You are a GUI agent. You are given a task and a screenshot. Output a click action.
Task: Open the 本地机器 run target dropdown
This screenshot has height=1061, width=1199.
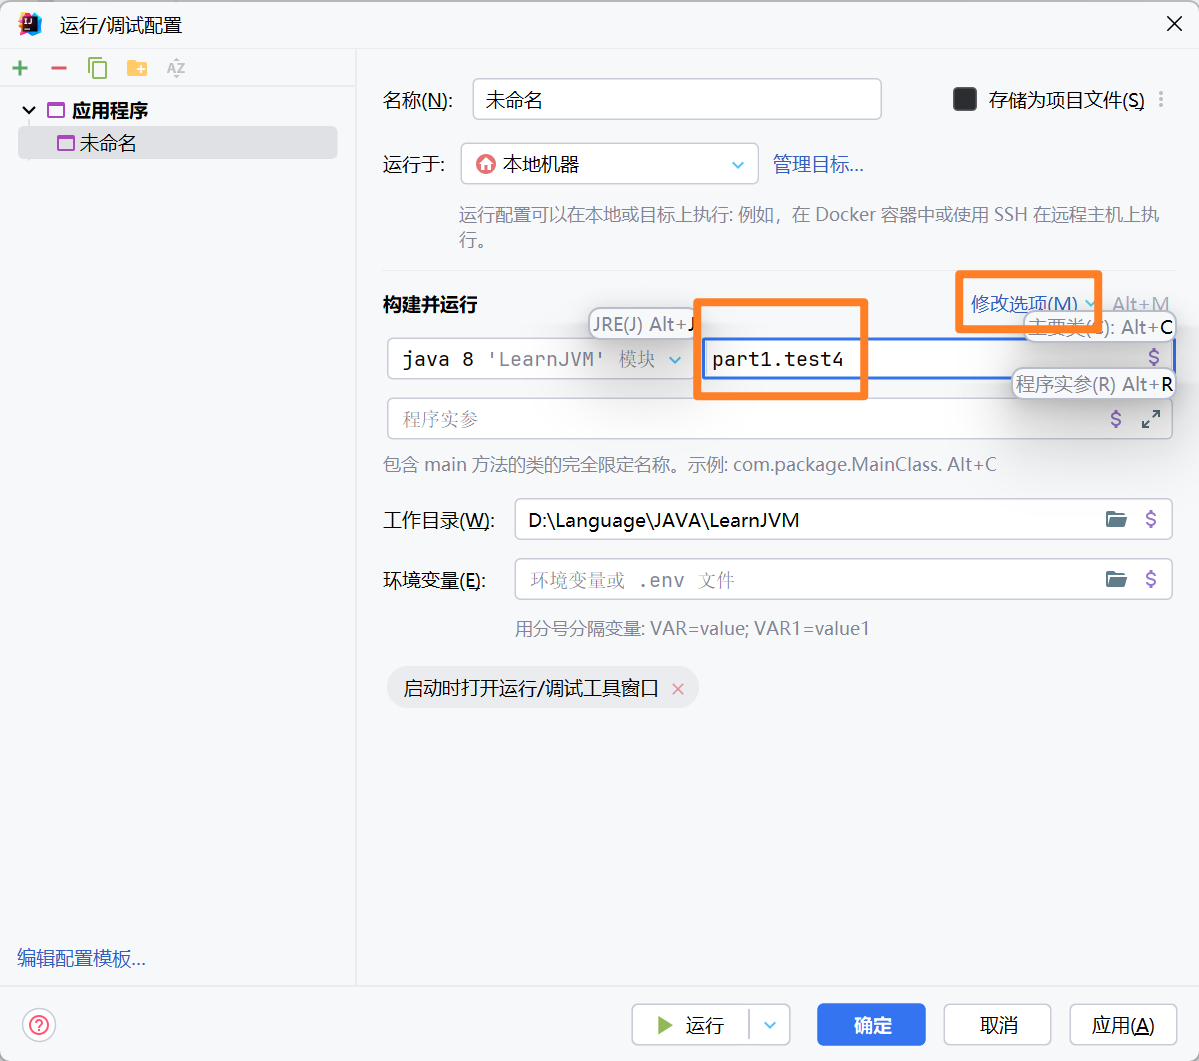(x=738, y=164)
